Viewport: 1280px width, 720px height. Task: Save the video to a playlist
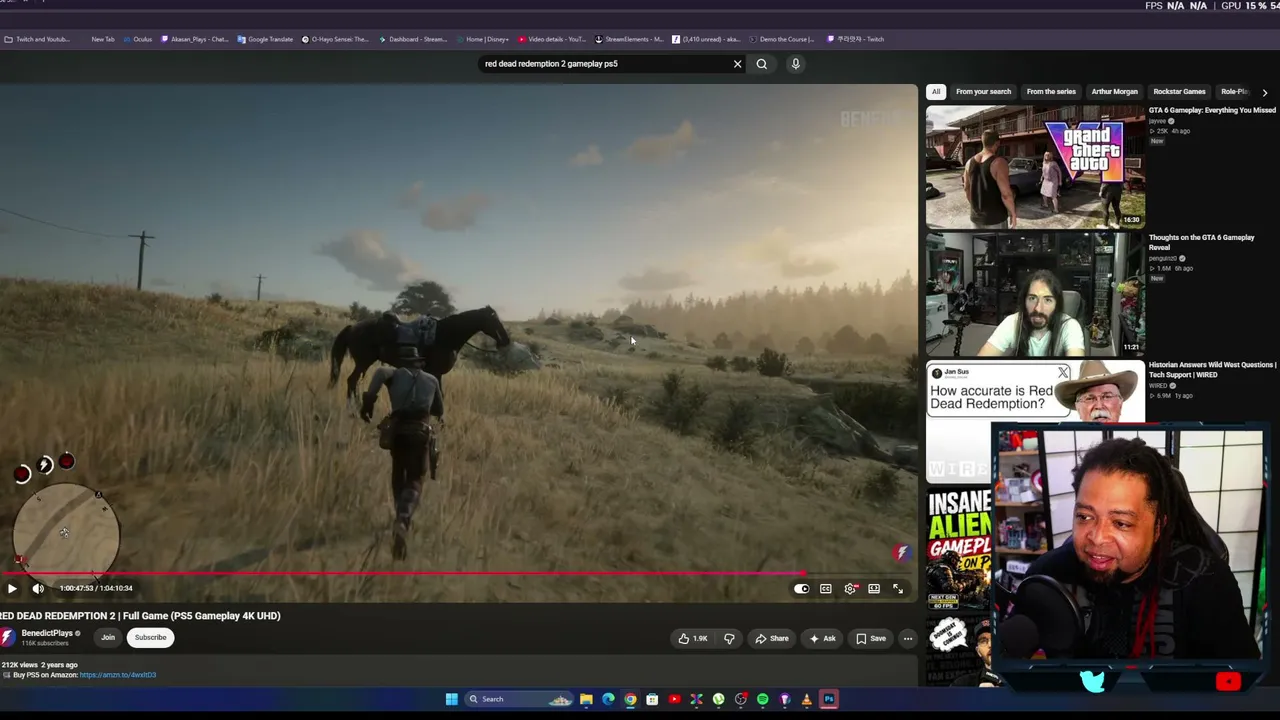tap(871, 638)
